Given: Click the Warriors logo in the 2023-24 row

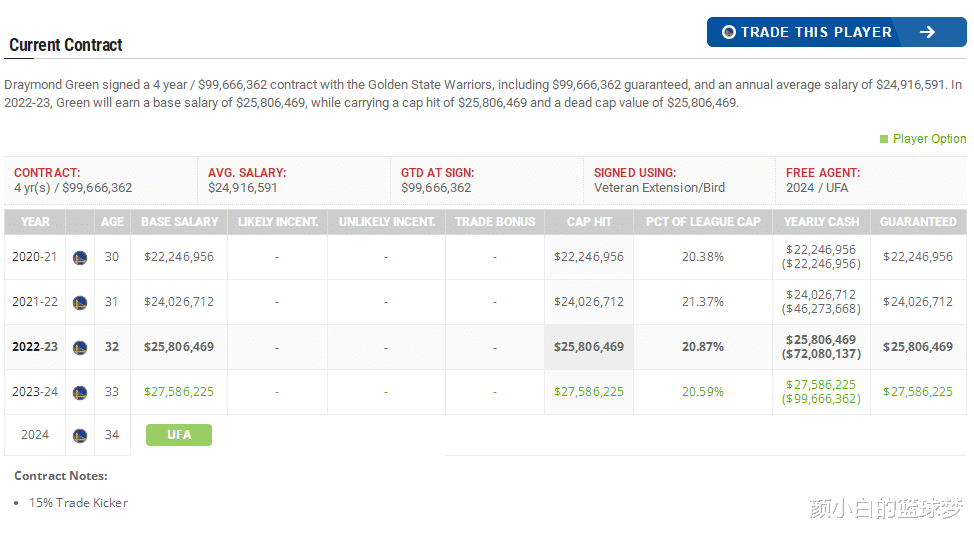Looking at the screenshot, I should point(80,393).
